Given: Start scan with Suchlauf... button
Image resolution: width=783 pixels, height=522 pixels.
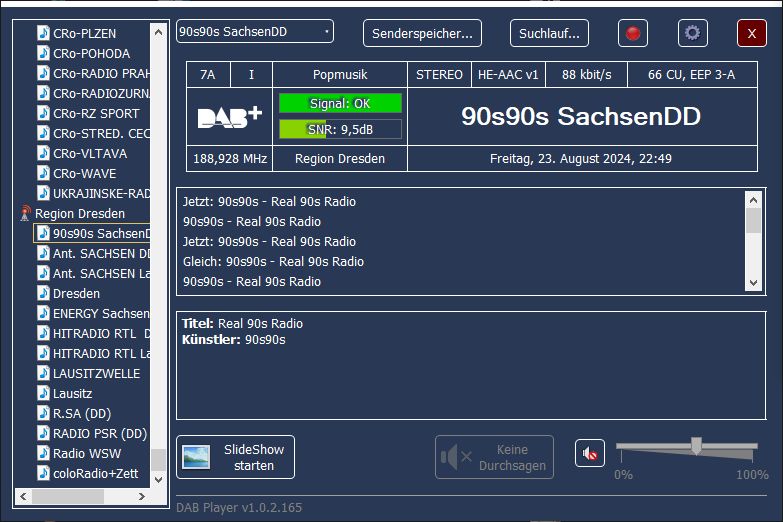Looking at the screenshot, I should tap(549, 33).
